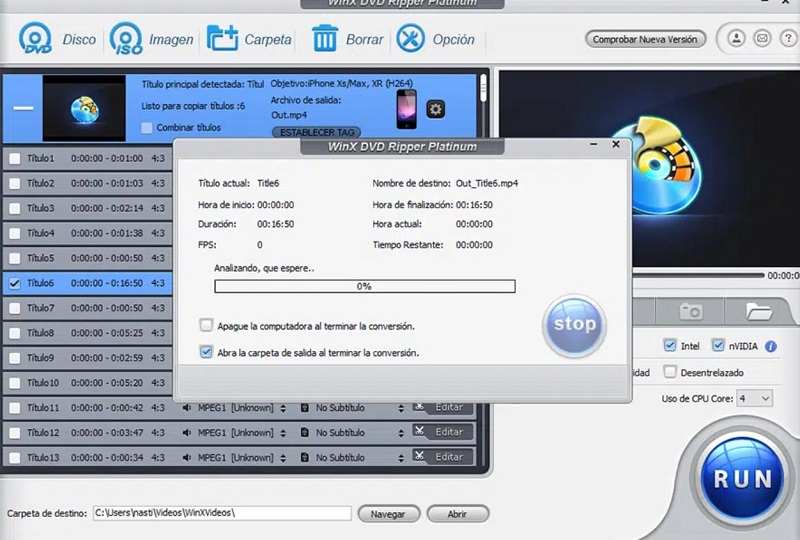This screenshot has height=540, width=800.
Task: Click the scissors edit icon for Título12
Action: (419, 431)
